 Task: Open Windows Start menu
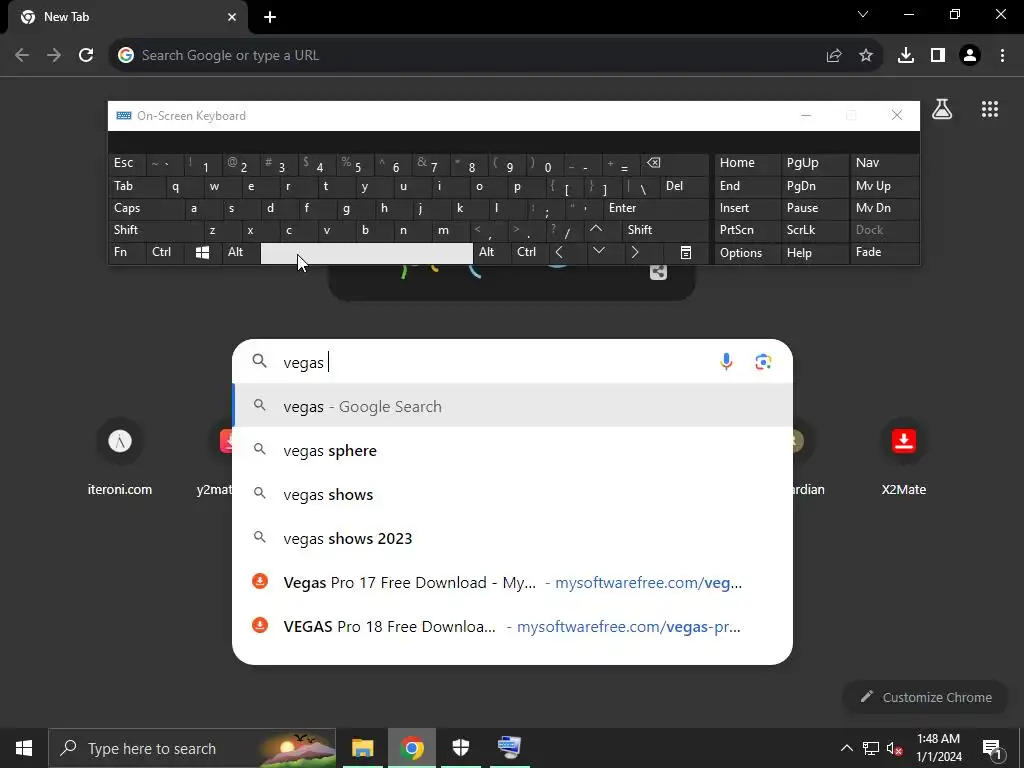(x=24, y=748)
